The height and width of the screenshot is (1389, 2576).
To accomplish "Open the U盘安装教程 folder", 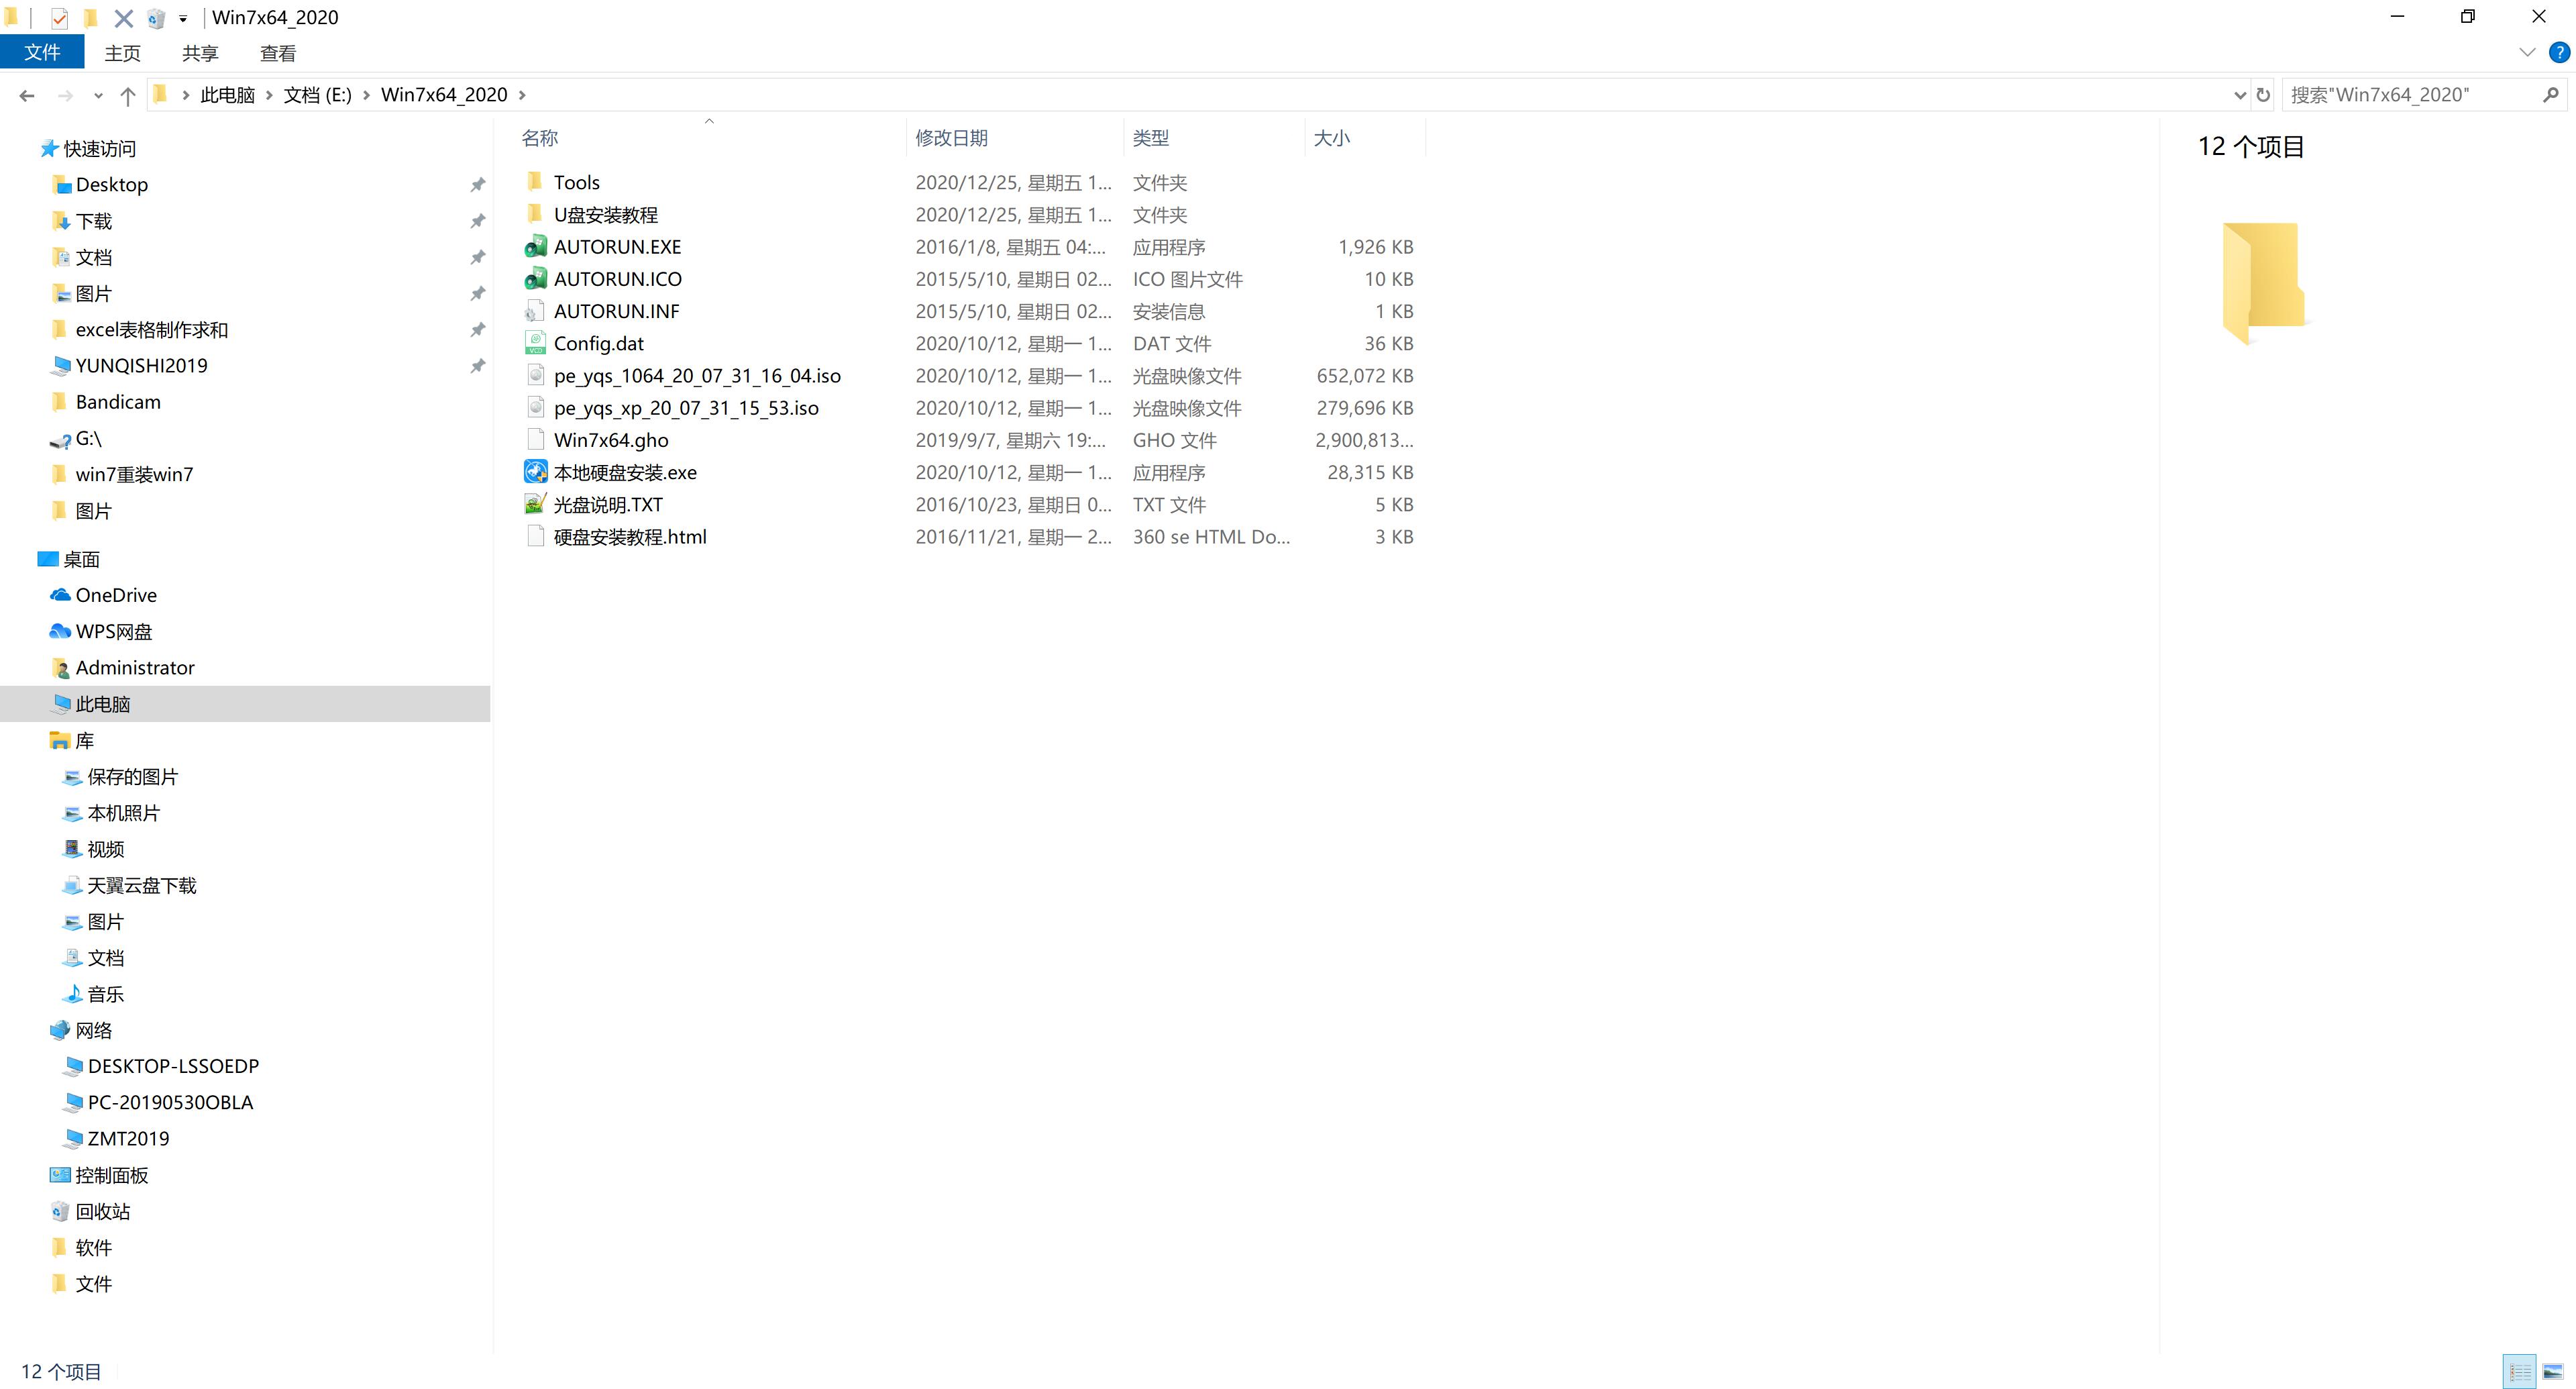I will [x=607, y=214].
